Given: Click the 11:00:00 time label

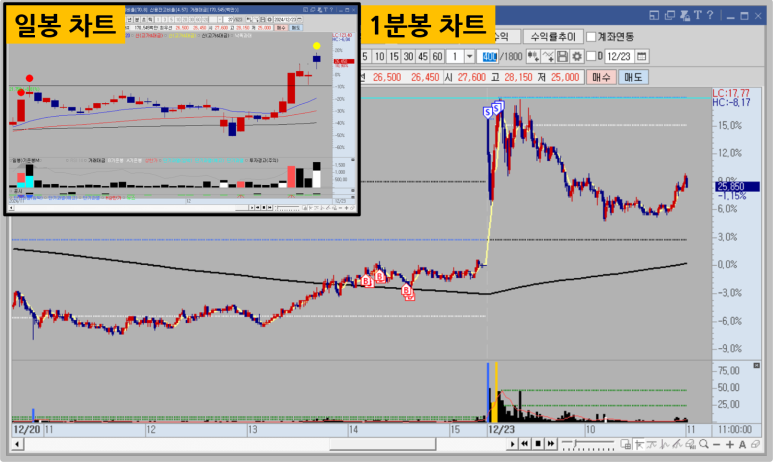Looking at the screenshot, I should coord(735,429).
